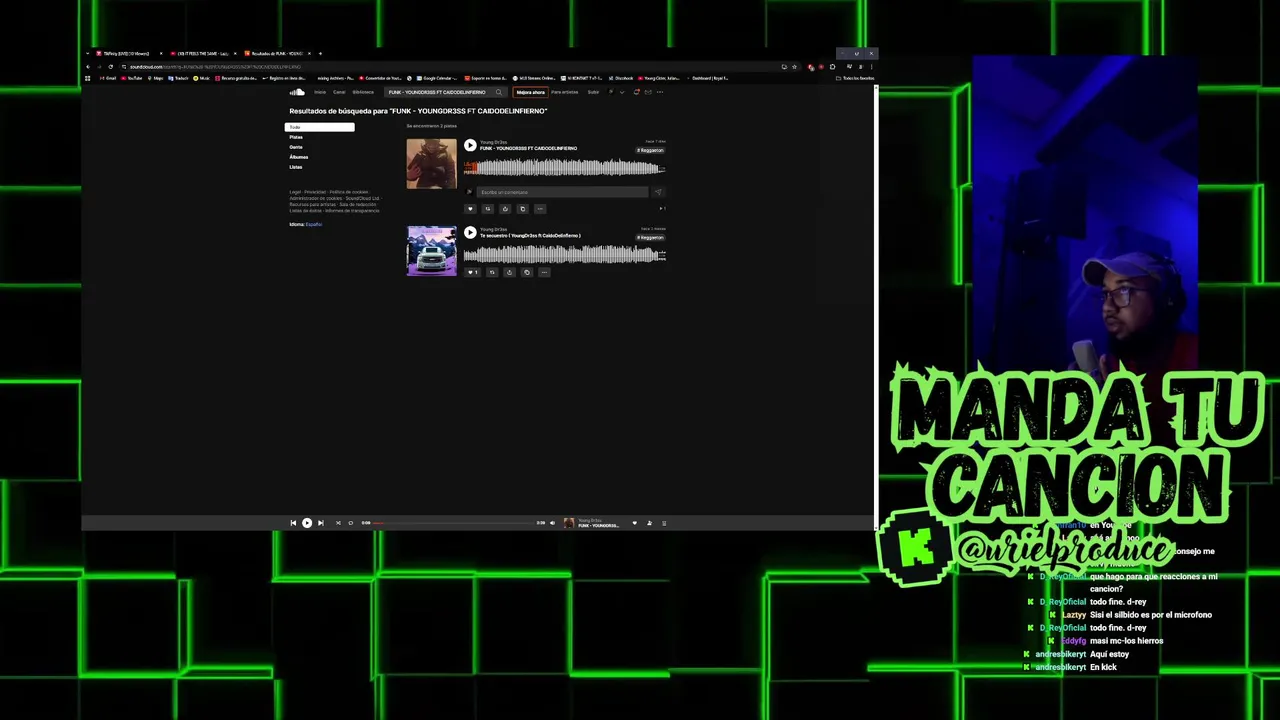Select the Listas search filter
The width and height of the screenshot is (1280, 720).
click(x=296, y=167)
